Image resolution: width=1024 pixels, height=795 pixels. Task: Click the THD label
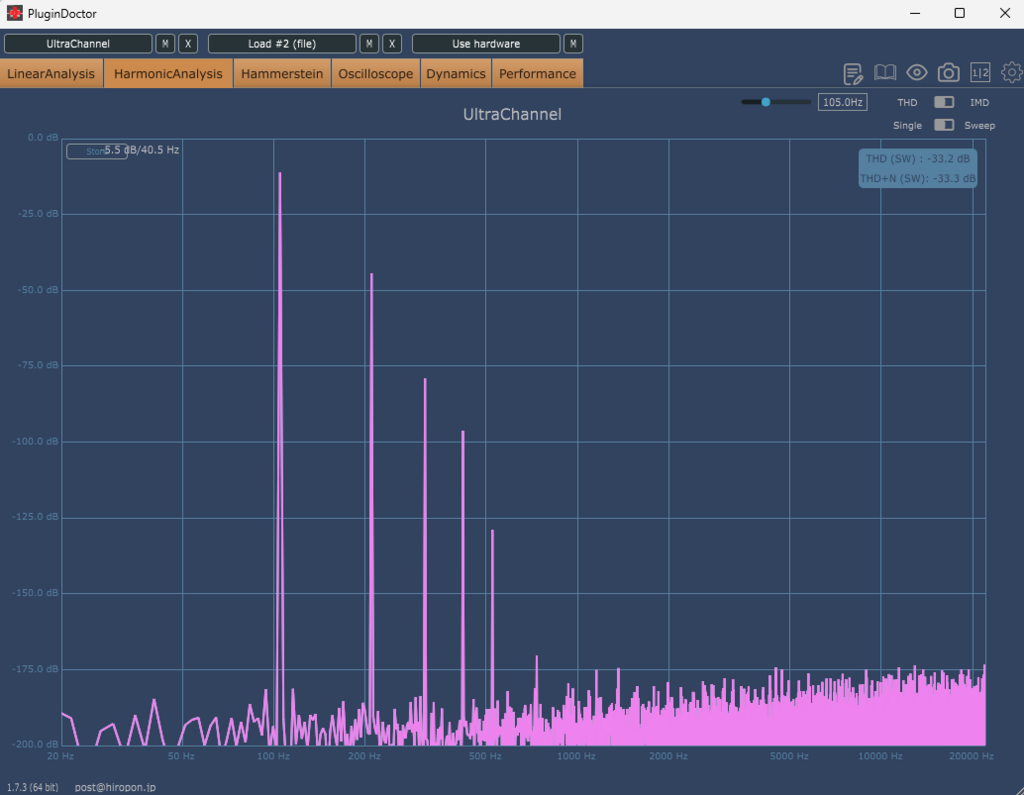[x=907, y=103]
